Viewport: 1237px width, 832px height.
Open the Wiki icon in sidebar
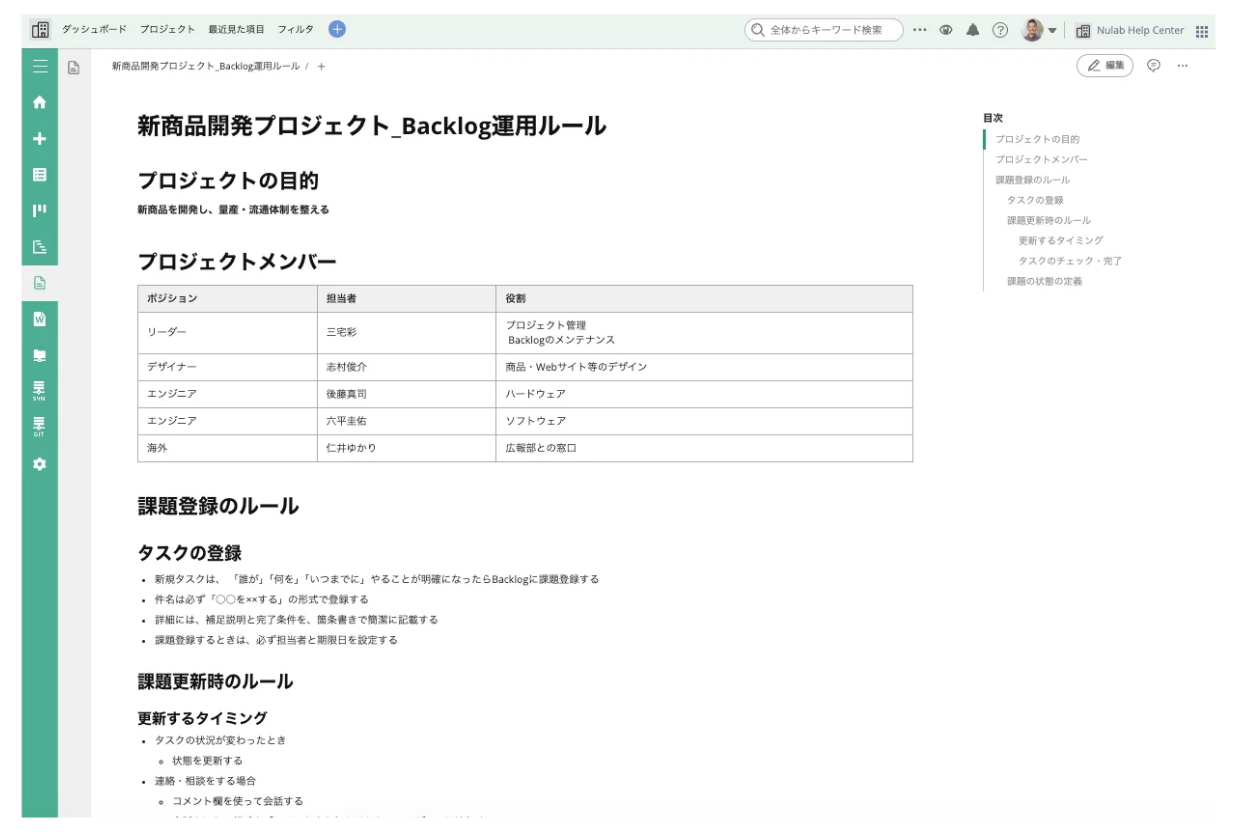[x=40, y=319]
